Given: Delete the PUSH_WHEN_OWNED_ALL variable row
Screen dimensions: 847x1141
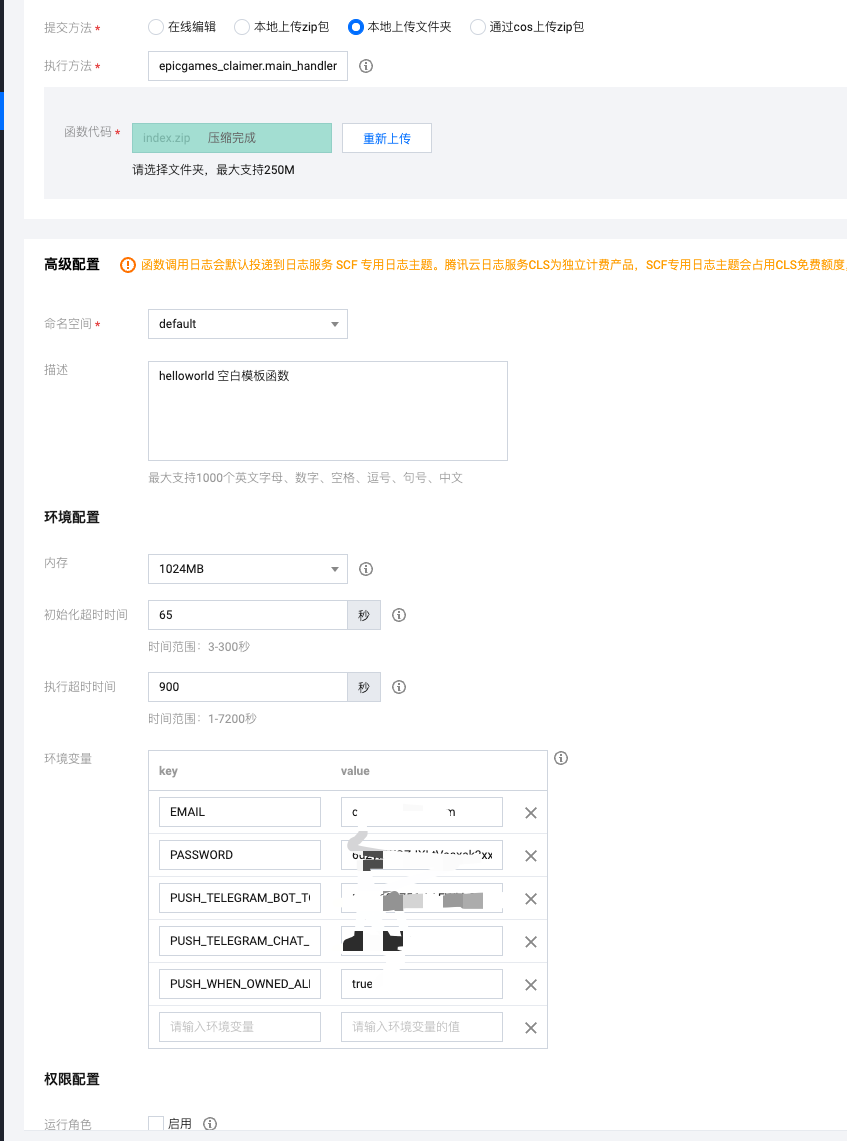Looking at the screenshot, I should [x=531, y=985].
